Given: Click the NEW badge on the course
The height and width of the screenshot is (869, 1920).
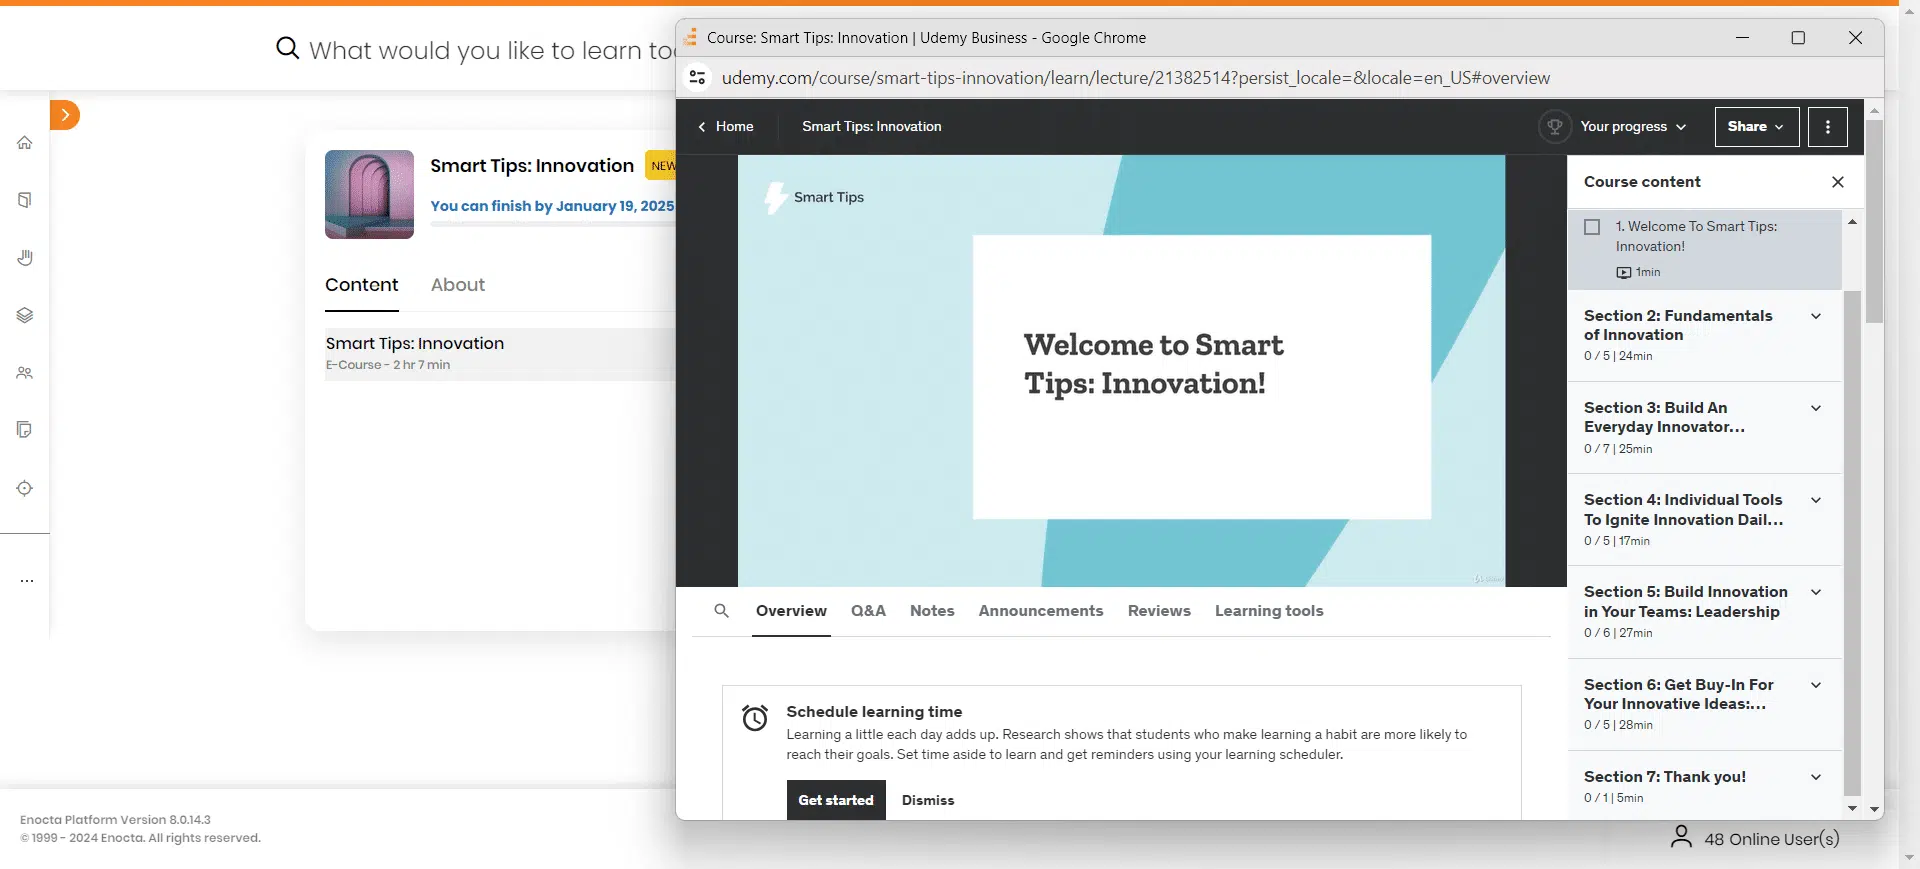Looking at the screenshot, I should 662,166.
